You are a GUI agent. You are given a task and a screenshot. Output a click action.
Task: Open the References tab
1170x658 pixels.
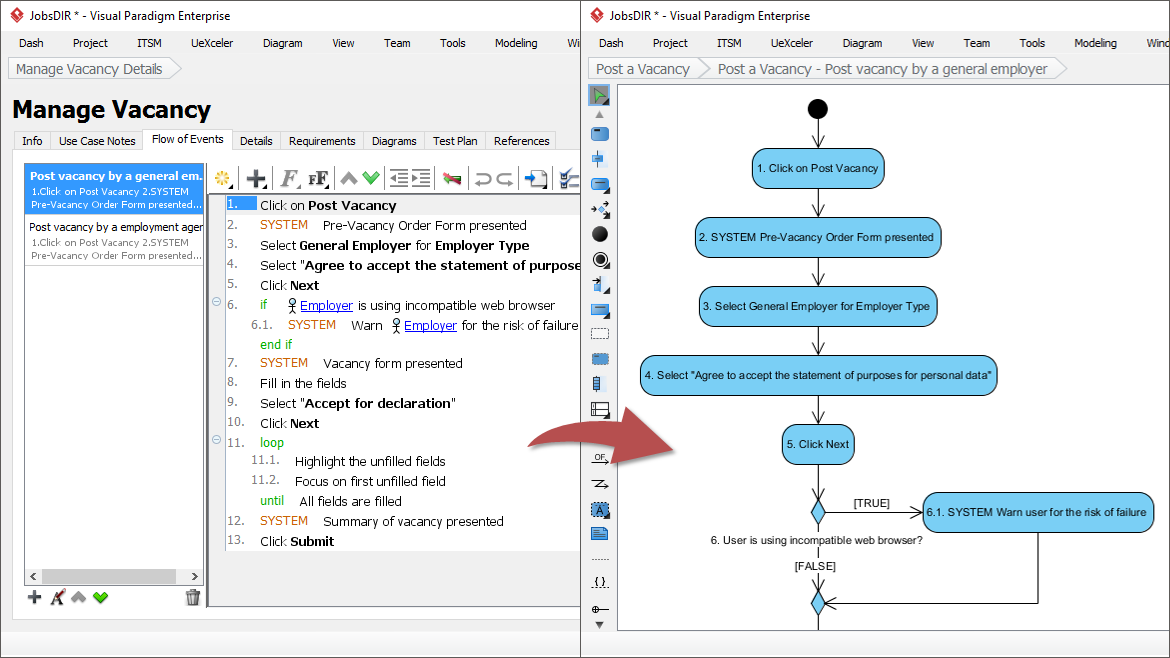(x=522, y=141)
